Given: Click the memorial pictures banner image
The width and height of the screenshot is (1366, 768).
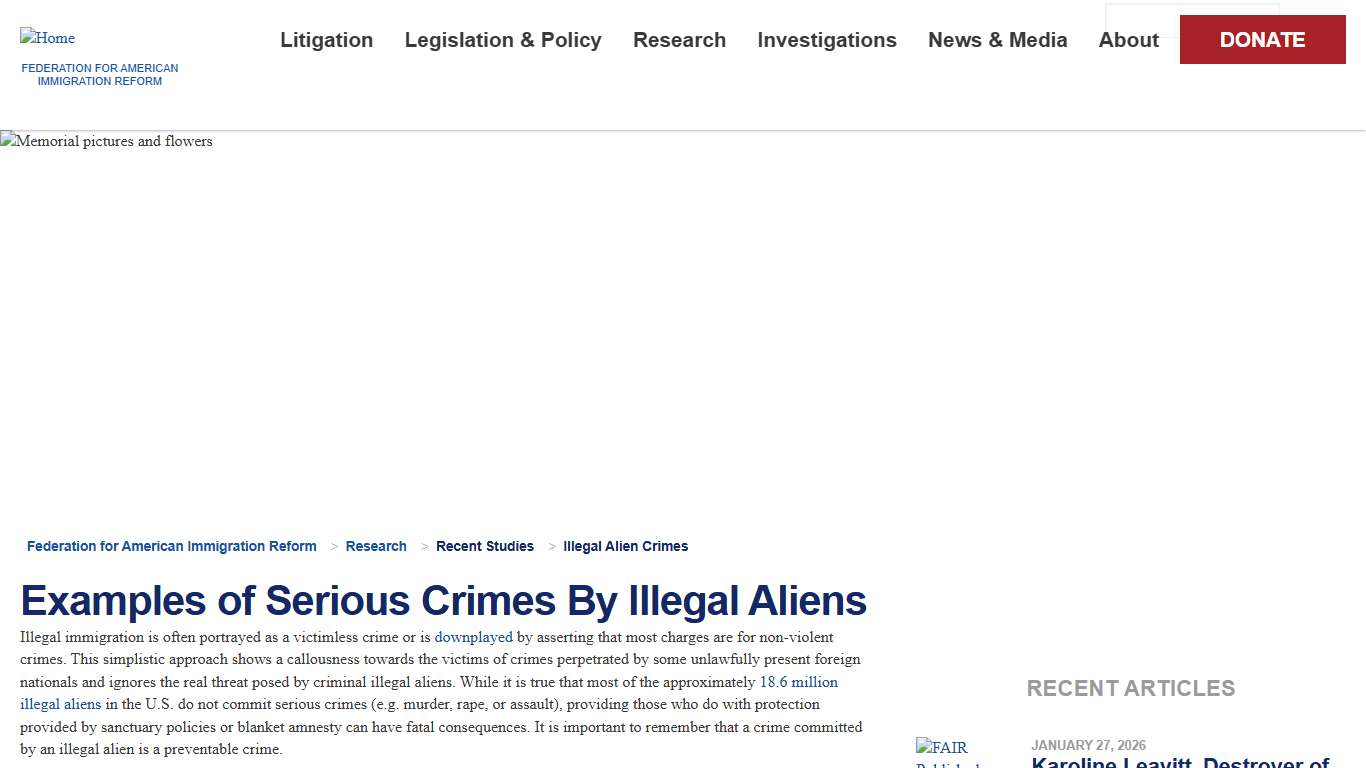Looking at the screenshot, I should (x=106, y=141).
